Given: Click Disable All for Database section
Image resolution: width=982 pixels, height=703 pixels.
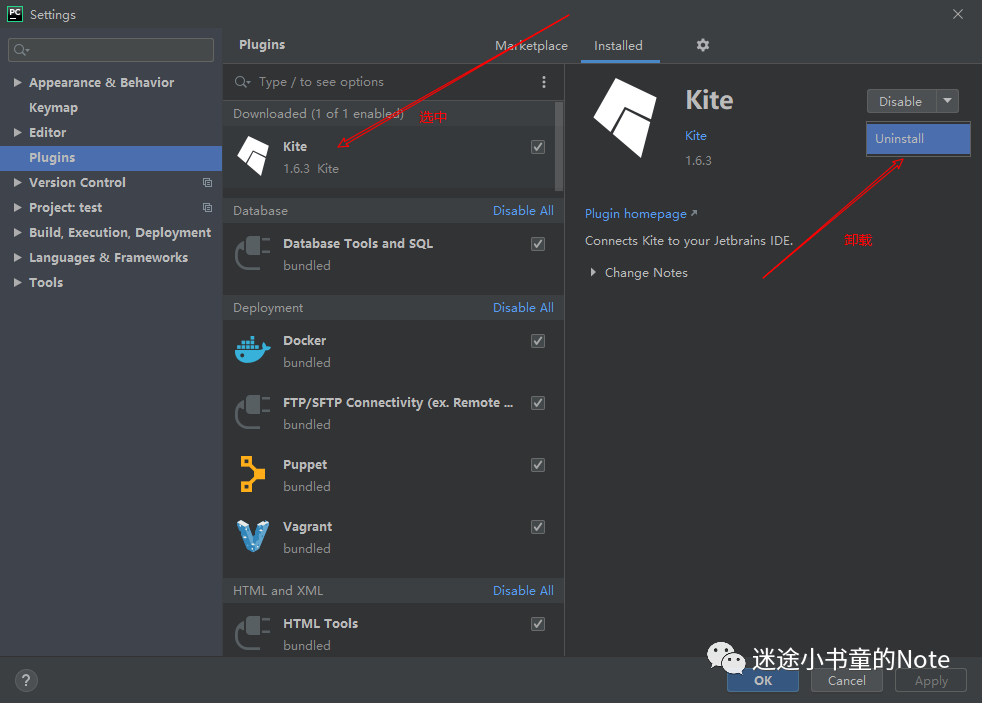Looking at the screenshot, I should [523, 211].
